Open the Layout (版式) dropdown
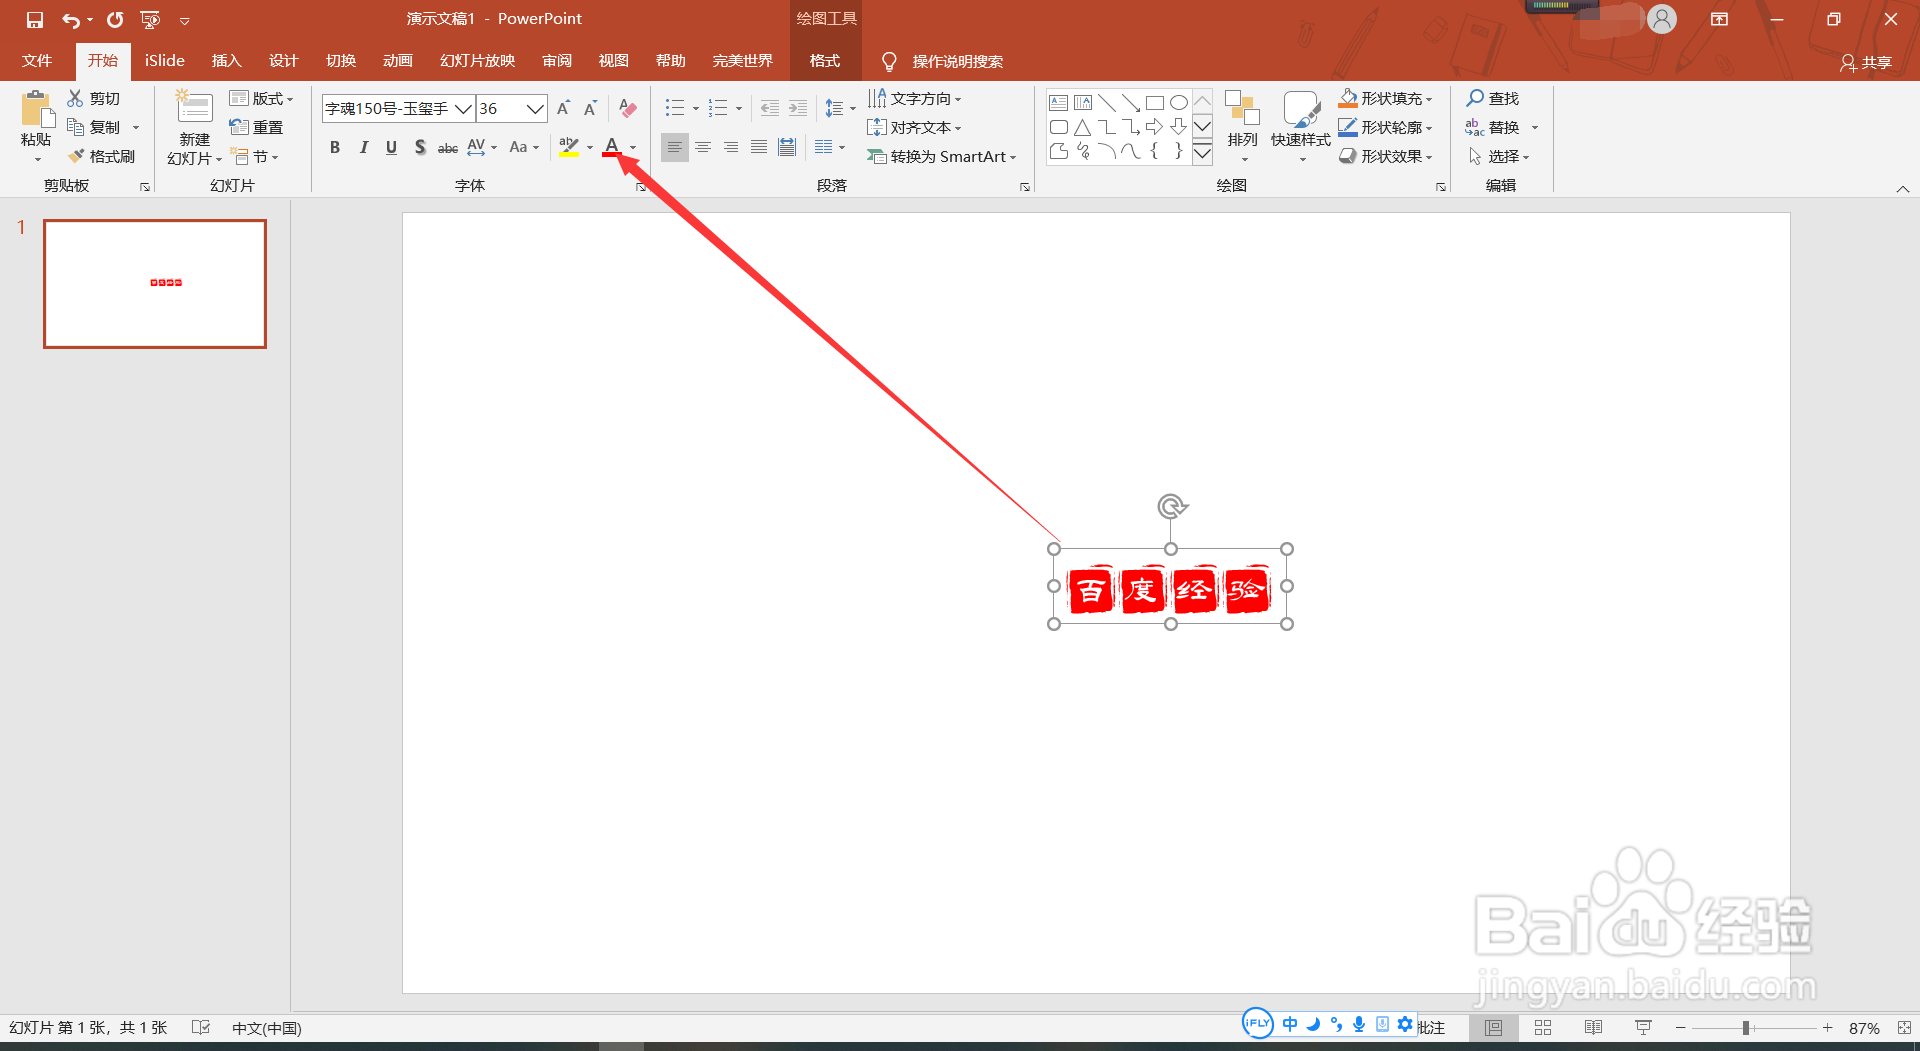 (261, 98)
